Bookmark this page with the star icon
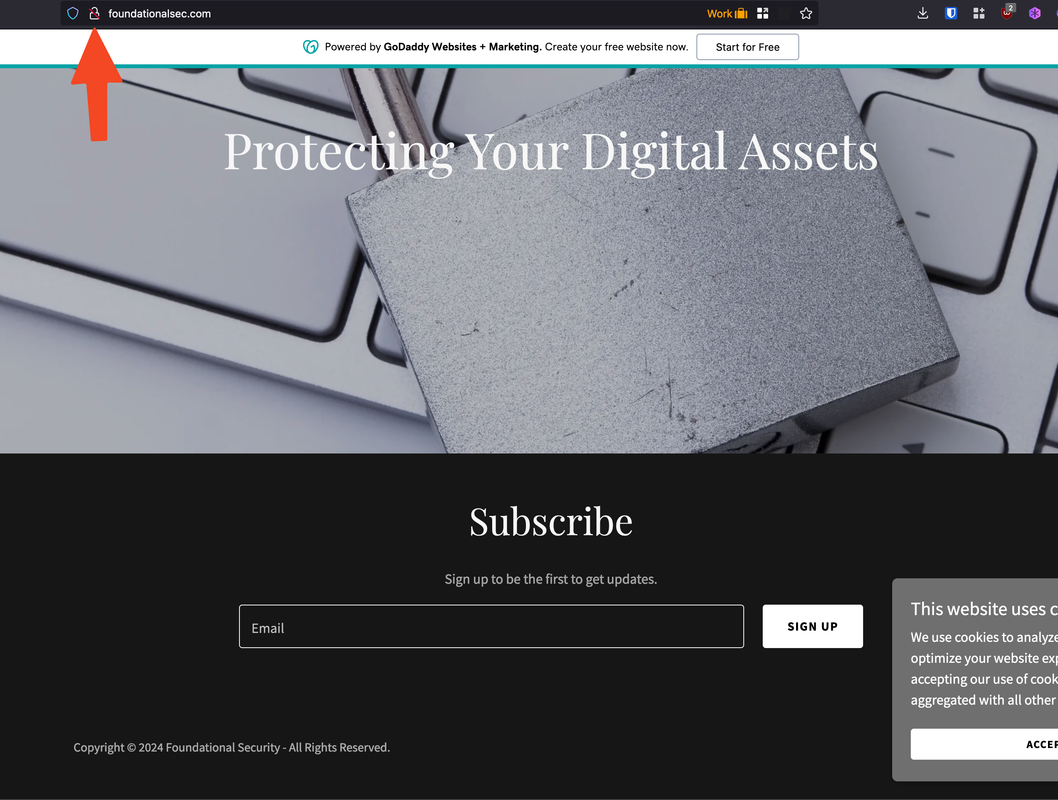The image size is (1058, 800). pyautogui.click(x=806, y=13)
